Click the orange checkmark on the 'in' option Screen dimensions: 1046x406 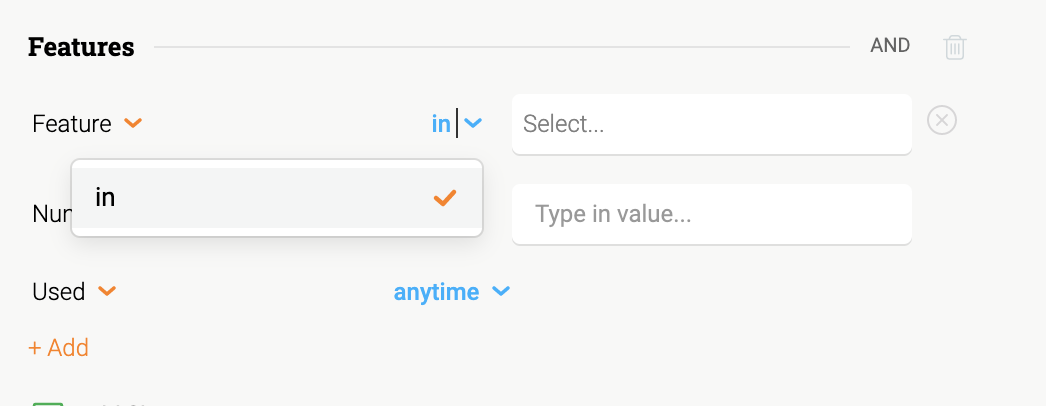click(445, 198)
